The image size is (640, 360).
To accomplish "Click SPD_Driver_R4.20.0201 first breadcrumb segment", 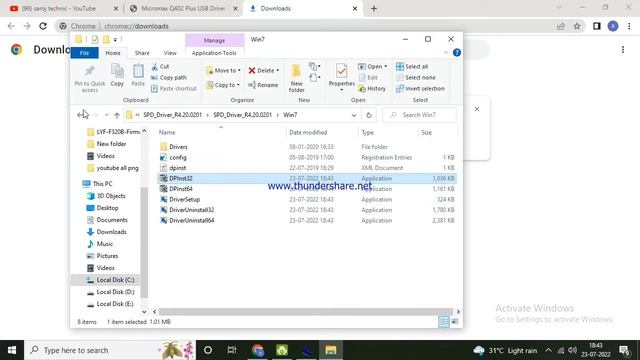I will [x=173, y=115].
